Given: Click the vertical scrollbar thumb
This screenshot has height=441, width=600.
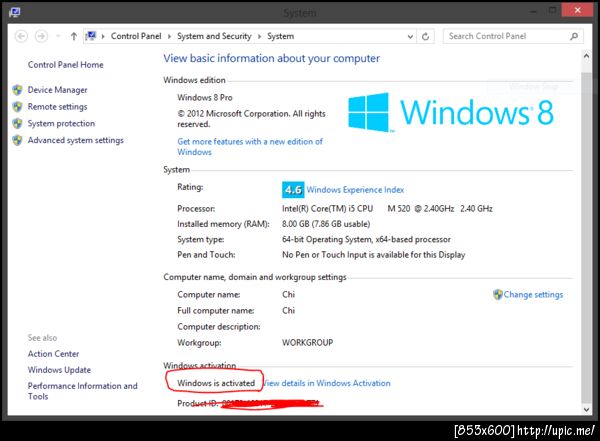Looking at the screenshot, I should pyautogui.click(x=586, y=237).
